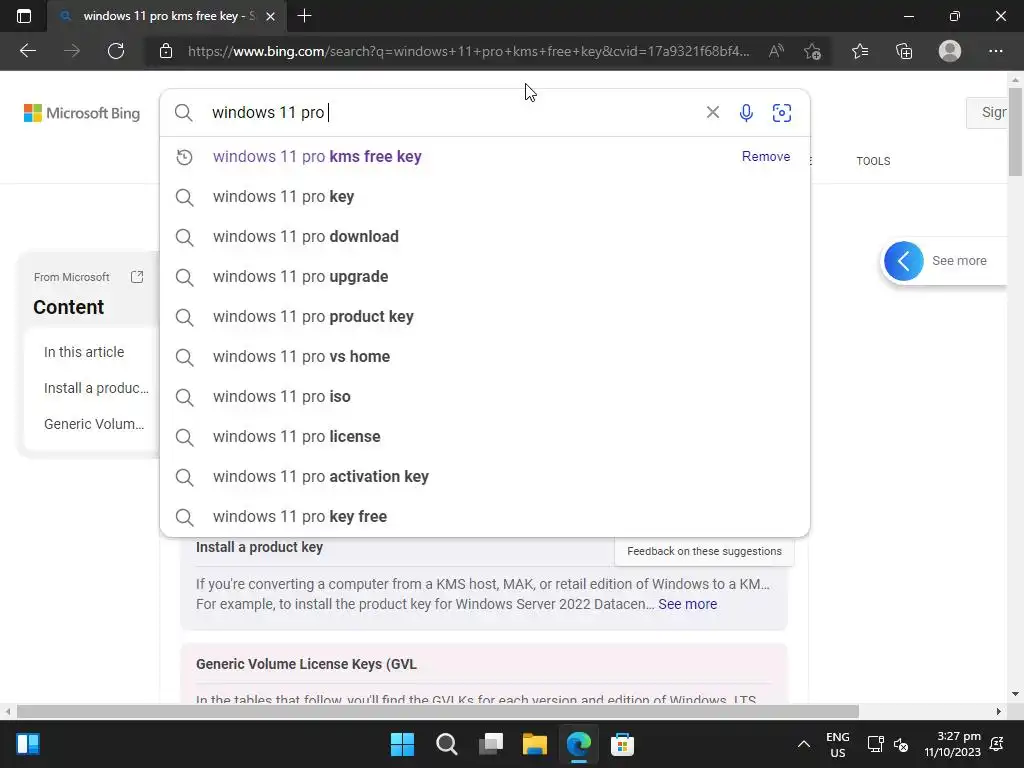Click the blue See more arrow circle
The image size is (1024, 768).
[904, 261]
